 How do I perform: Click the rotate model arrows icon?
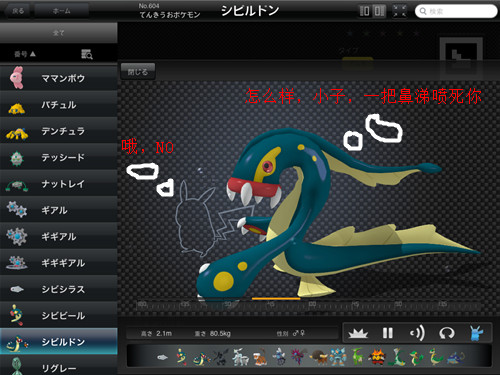447,333
